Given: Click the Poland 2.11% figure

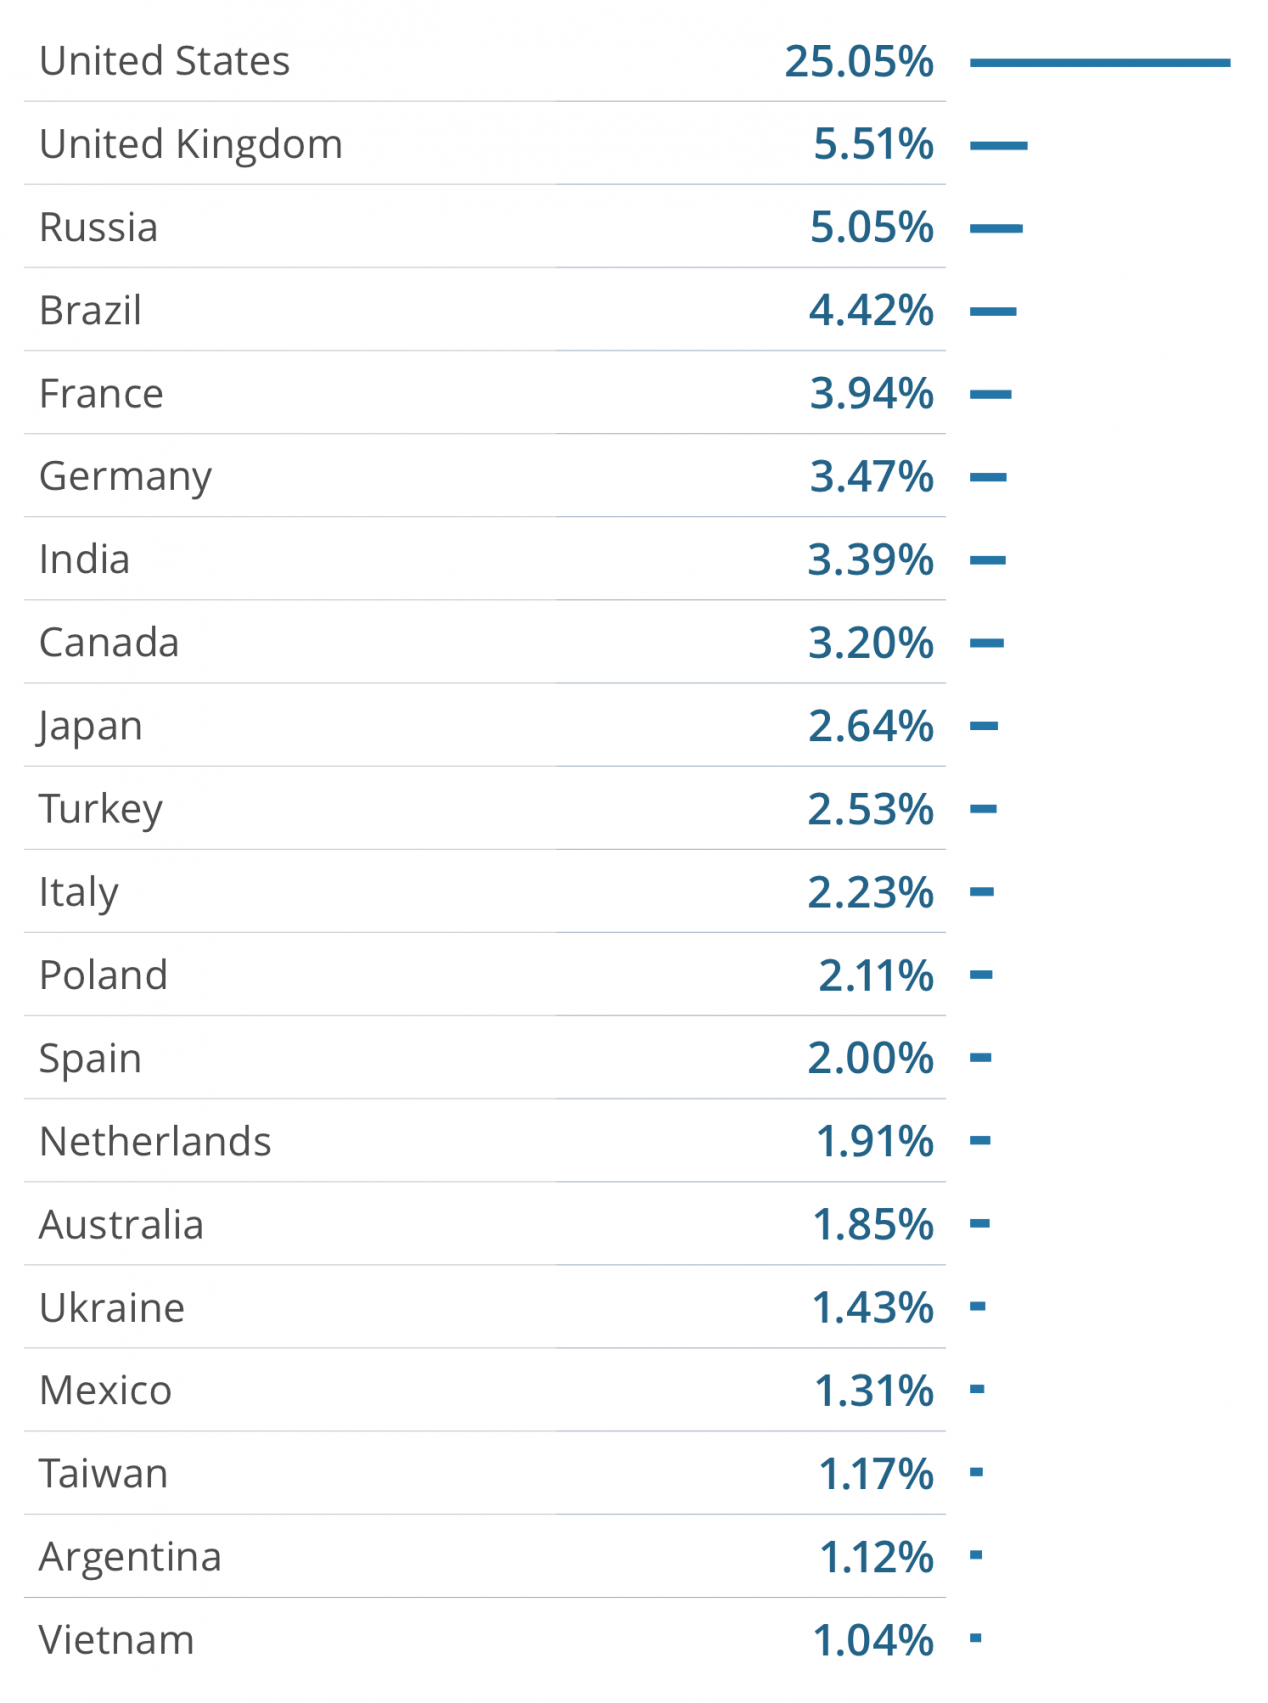Looking at the screenshot, I should [876, 975].
